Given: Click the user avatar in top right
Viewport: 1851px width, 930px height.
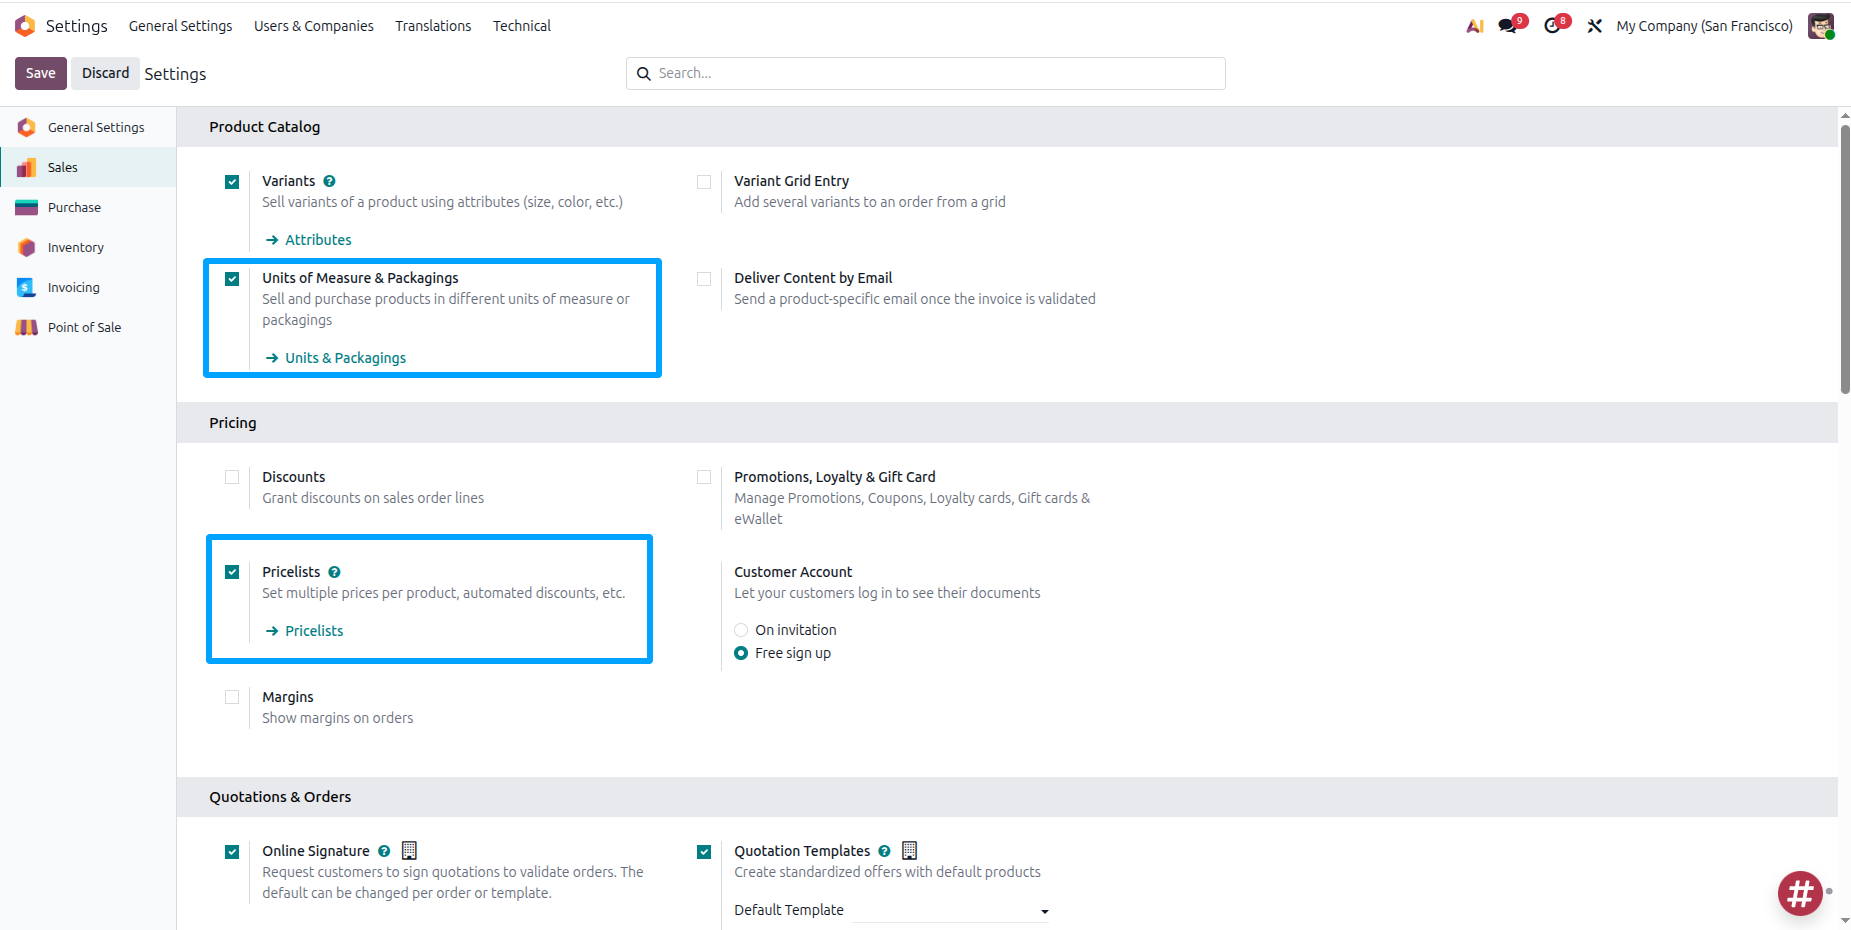Looking at the screenshot, I should 1820,26.
